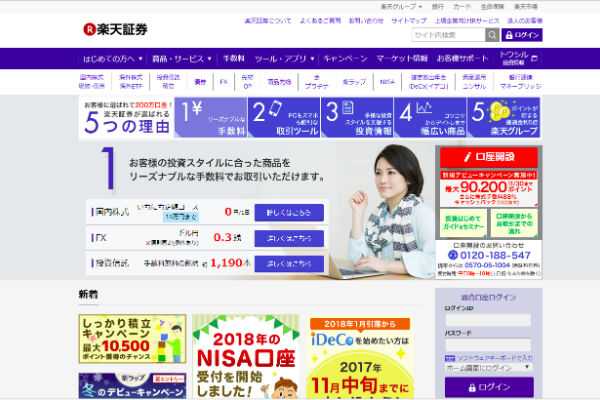Open reason 5 楽天グループ tile

click(504, 118)
